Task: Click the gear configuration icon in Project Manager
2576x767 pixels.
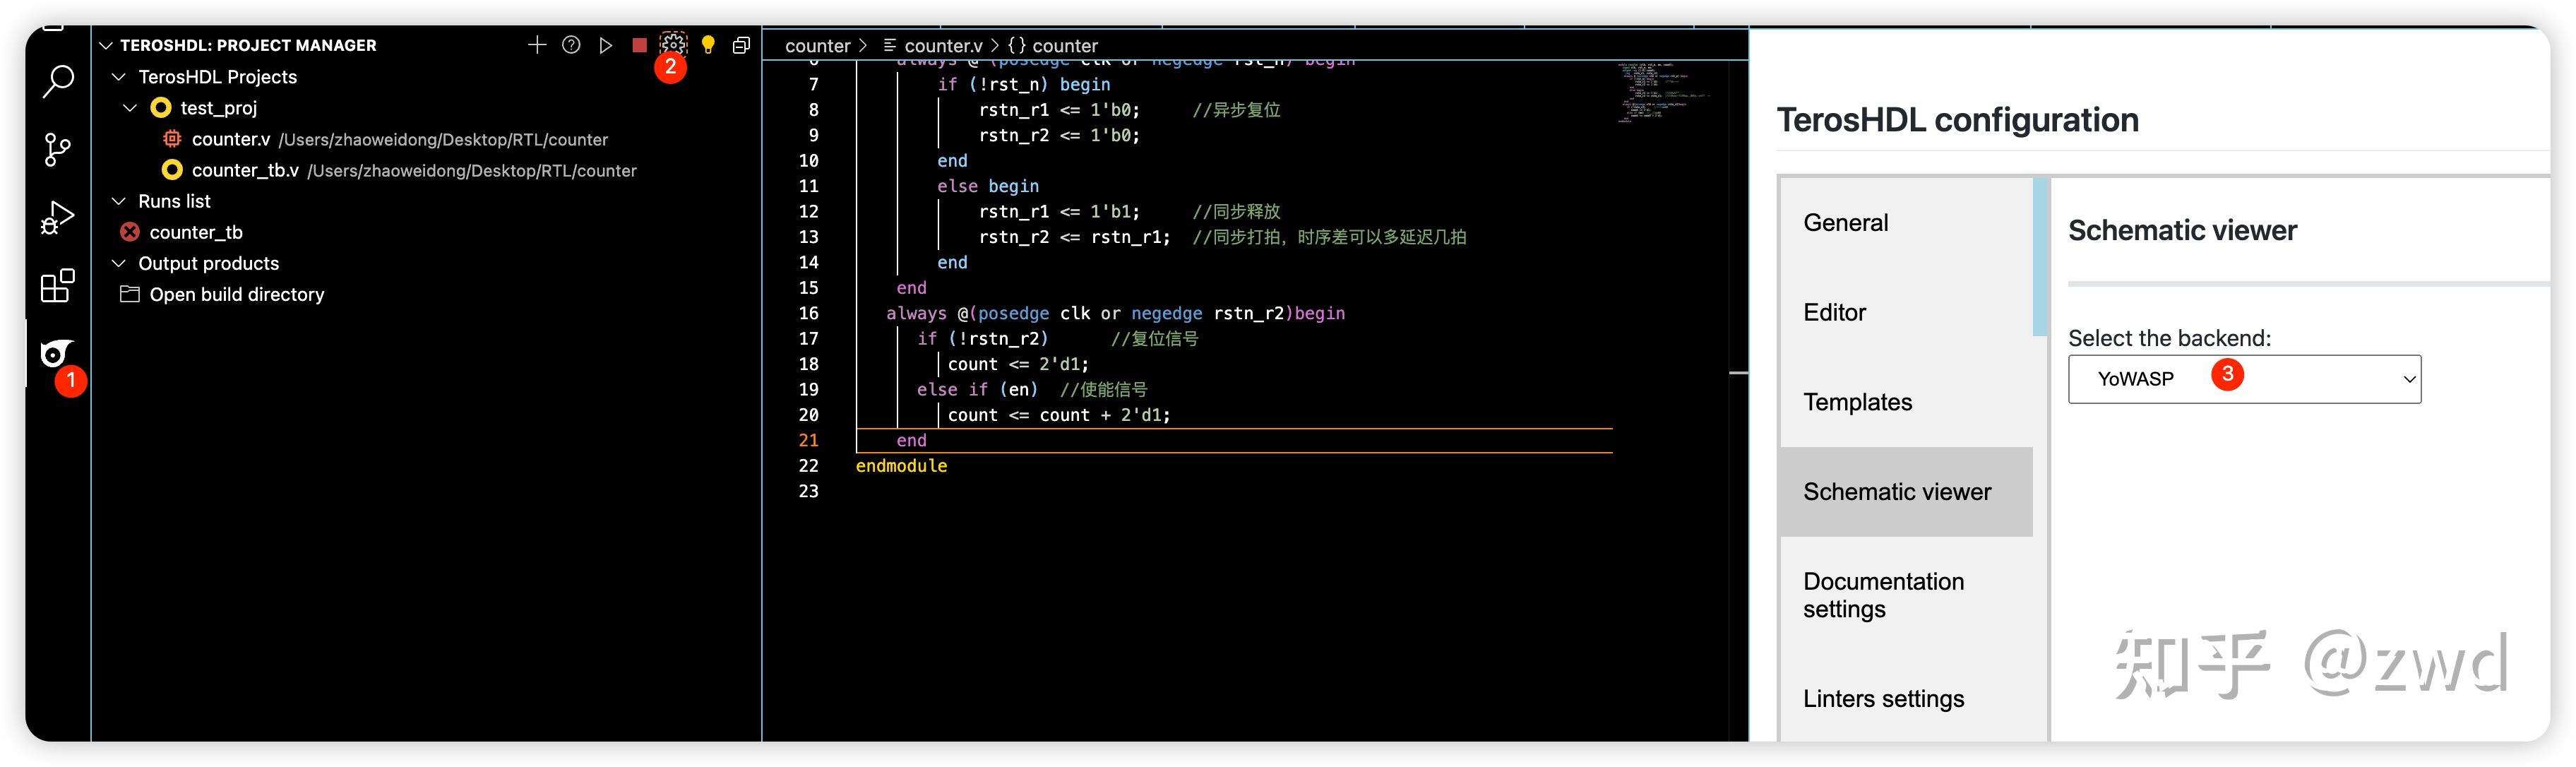Action: 673,45
